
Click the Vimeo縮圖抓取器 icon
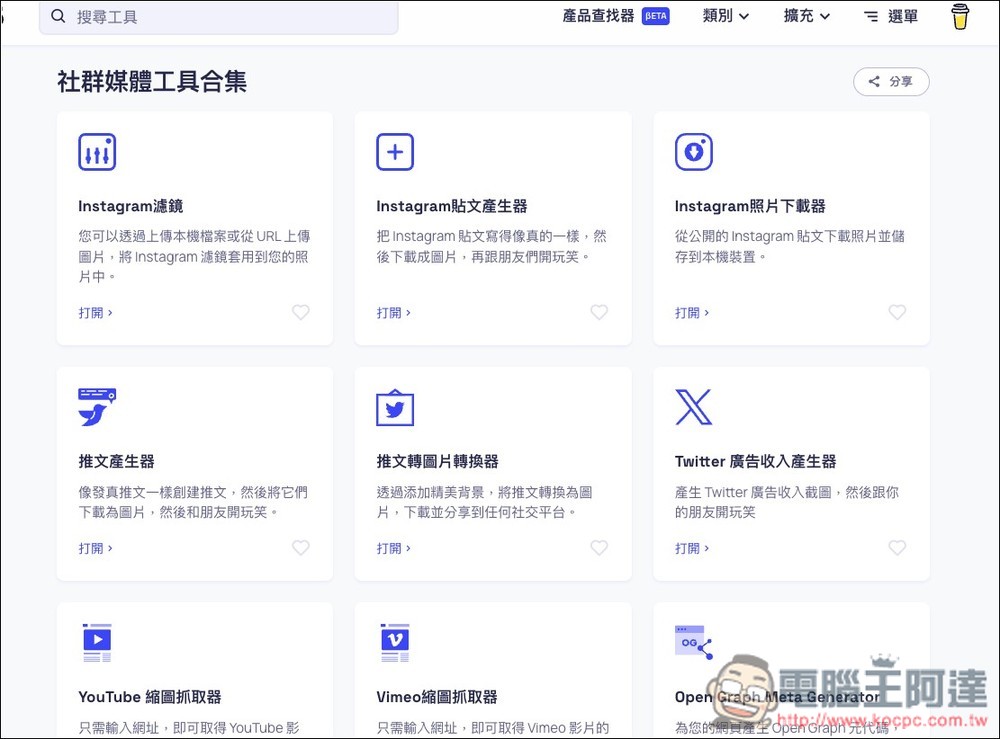[395, 643]
